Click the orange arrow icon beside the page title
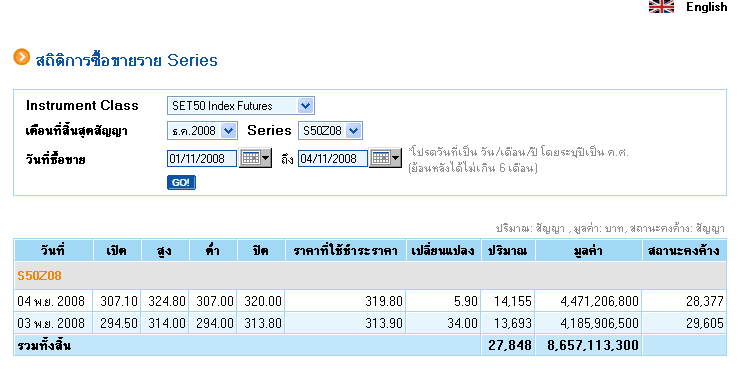Screen dimensions: 751x369 pyautogui.click(x=21, y=57)
